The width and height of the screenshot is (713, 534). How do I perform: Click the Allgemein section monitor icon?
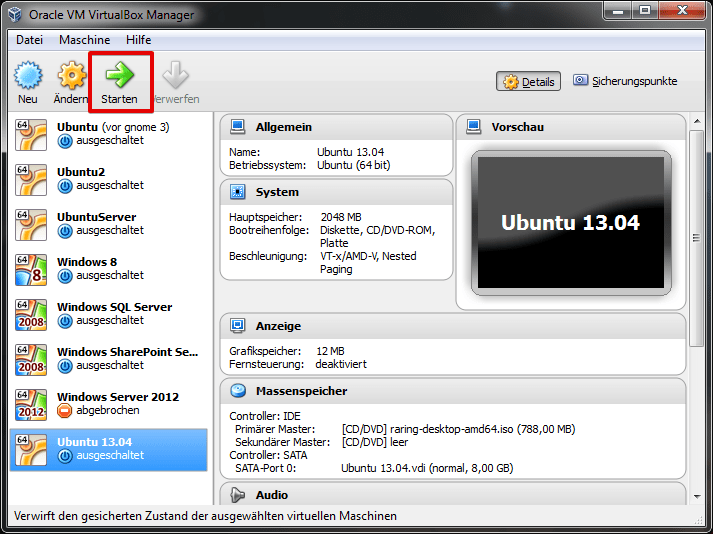237,127
